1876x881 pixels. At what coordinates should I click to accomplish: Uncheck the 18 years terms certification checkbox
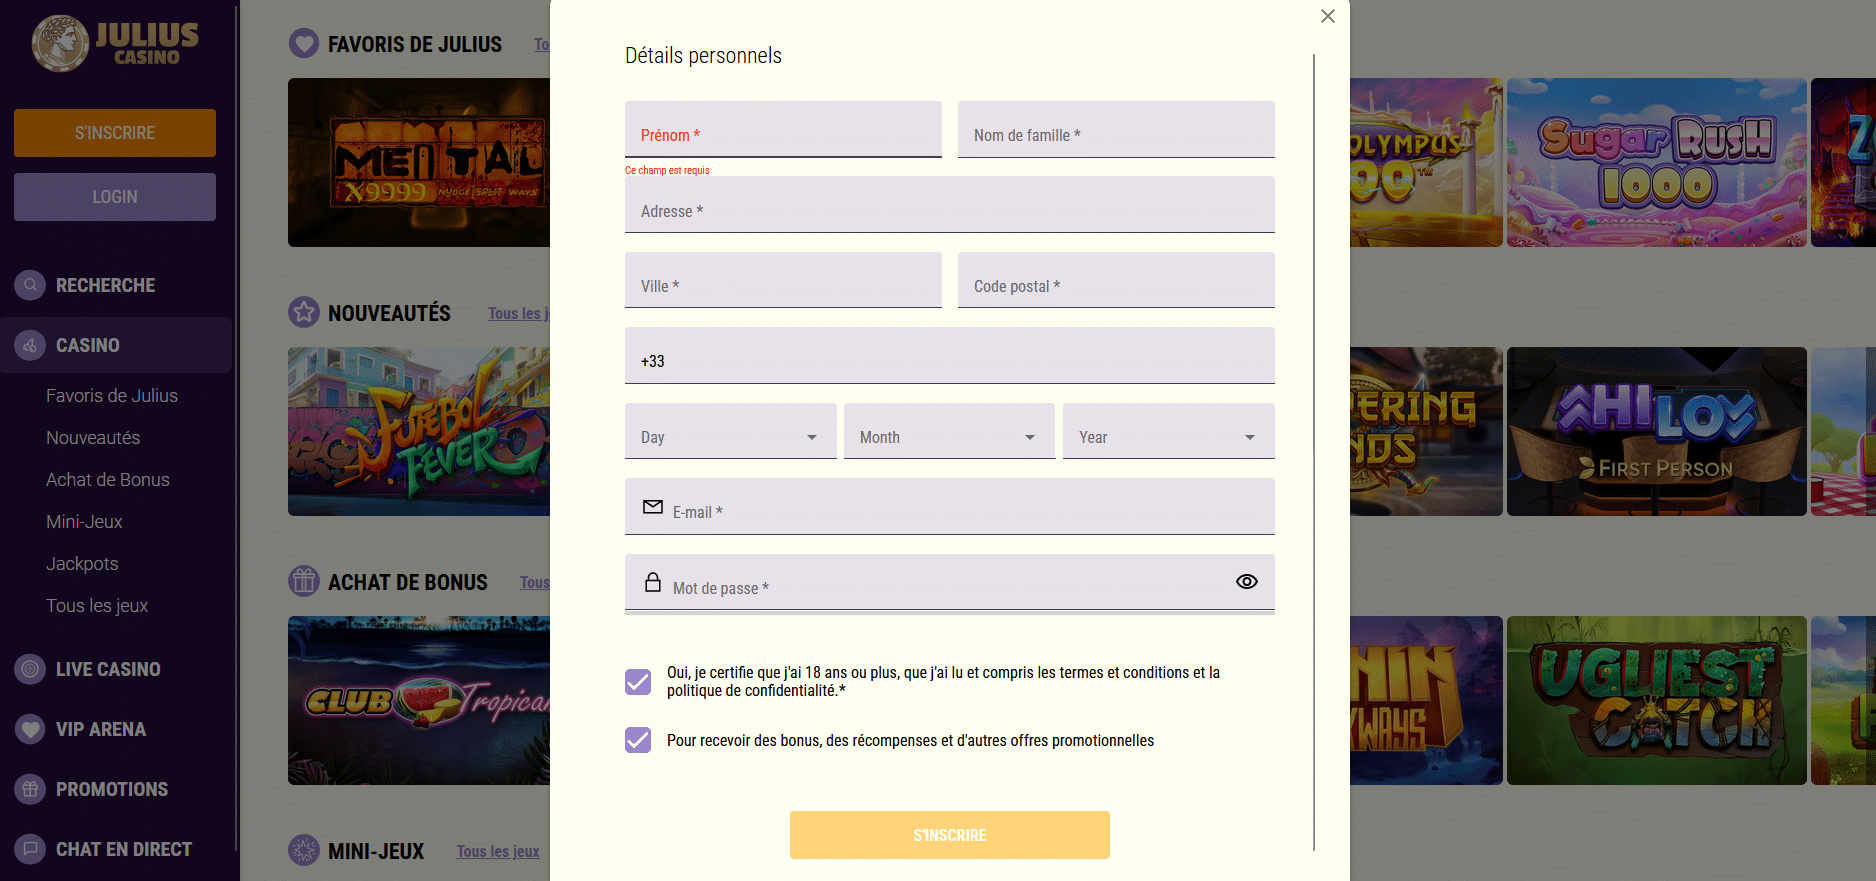[638, 682]
